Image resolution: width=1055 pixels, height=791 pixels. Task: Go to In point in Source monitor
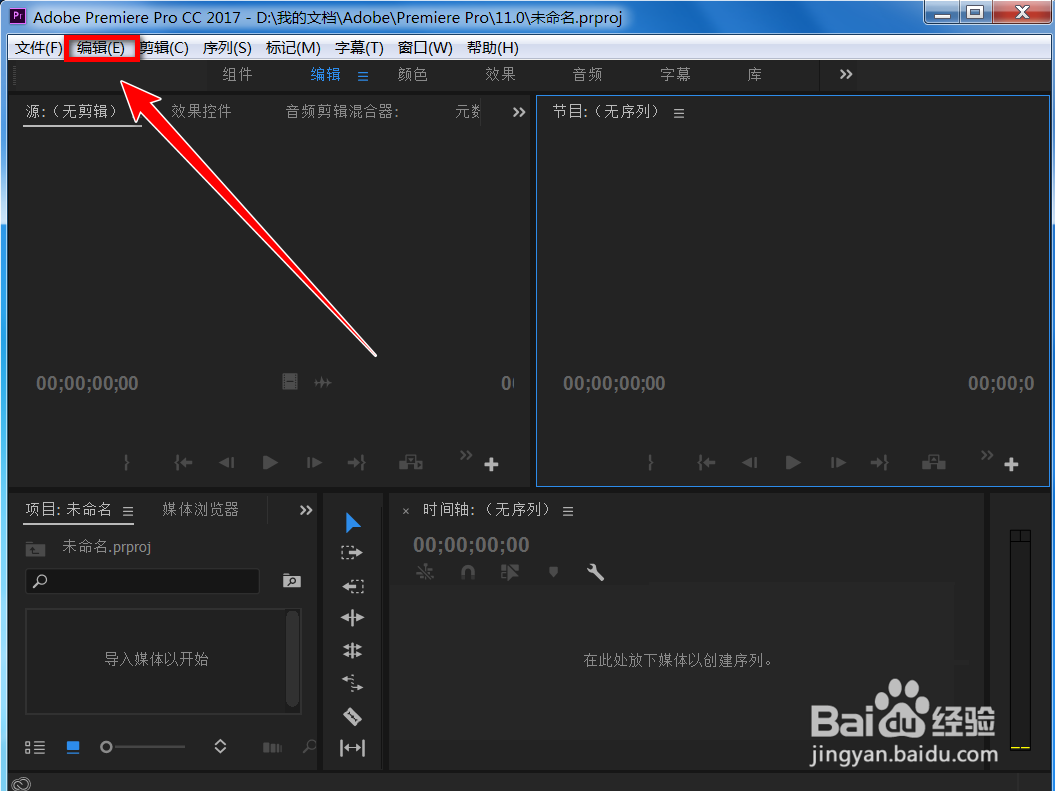(183, 463)
